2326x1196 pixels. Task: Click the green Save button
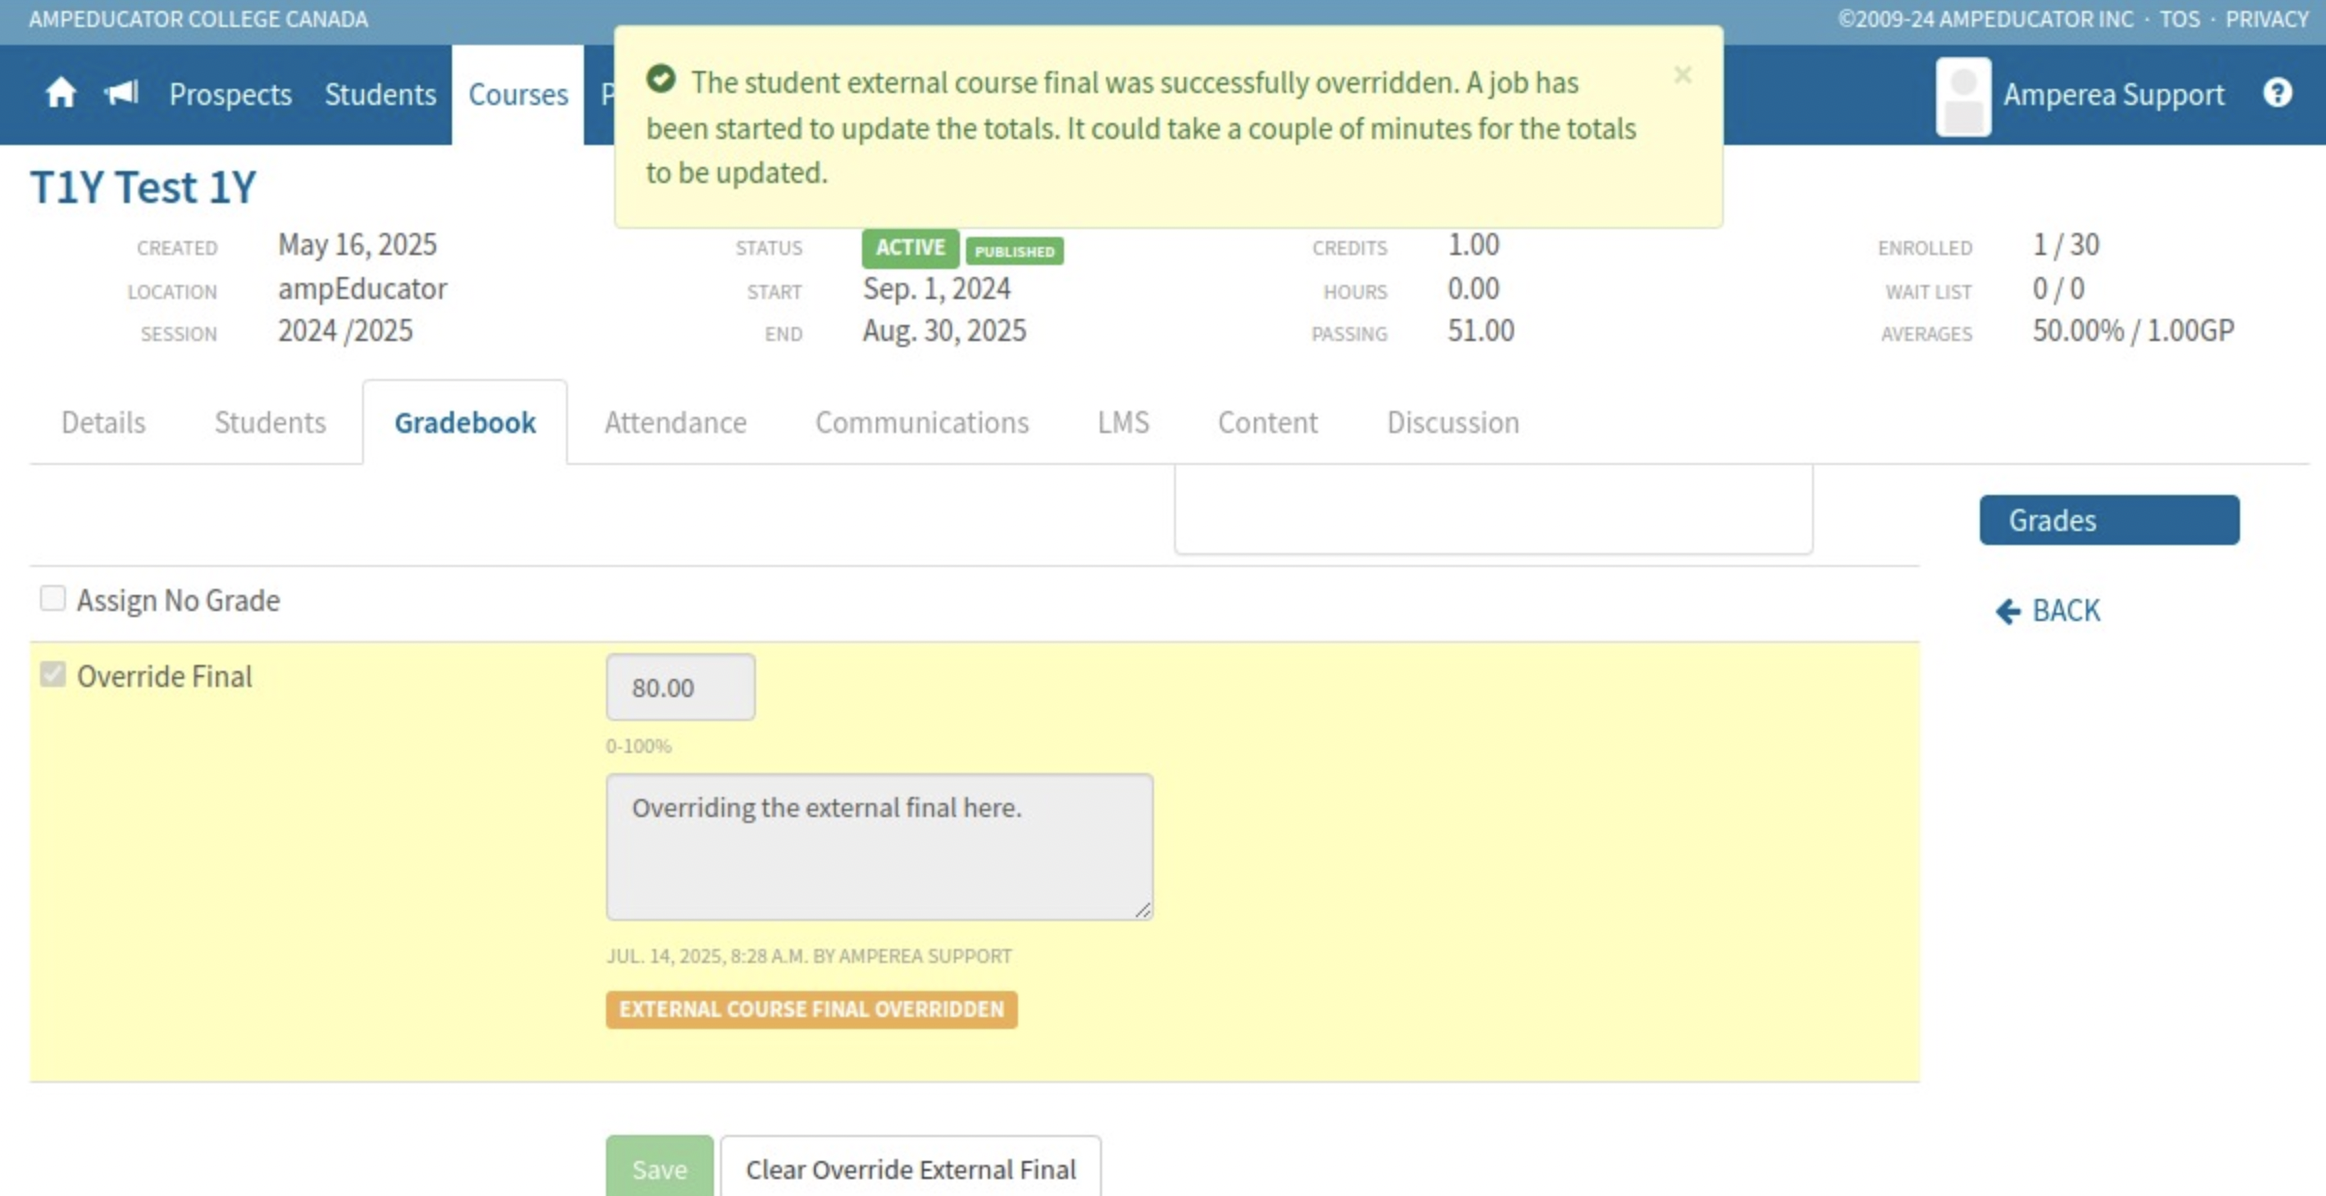point(659,1168)
